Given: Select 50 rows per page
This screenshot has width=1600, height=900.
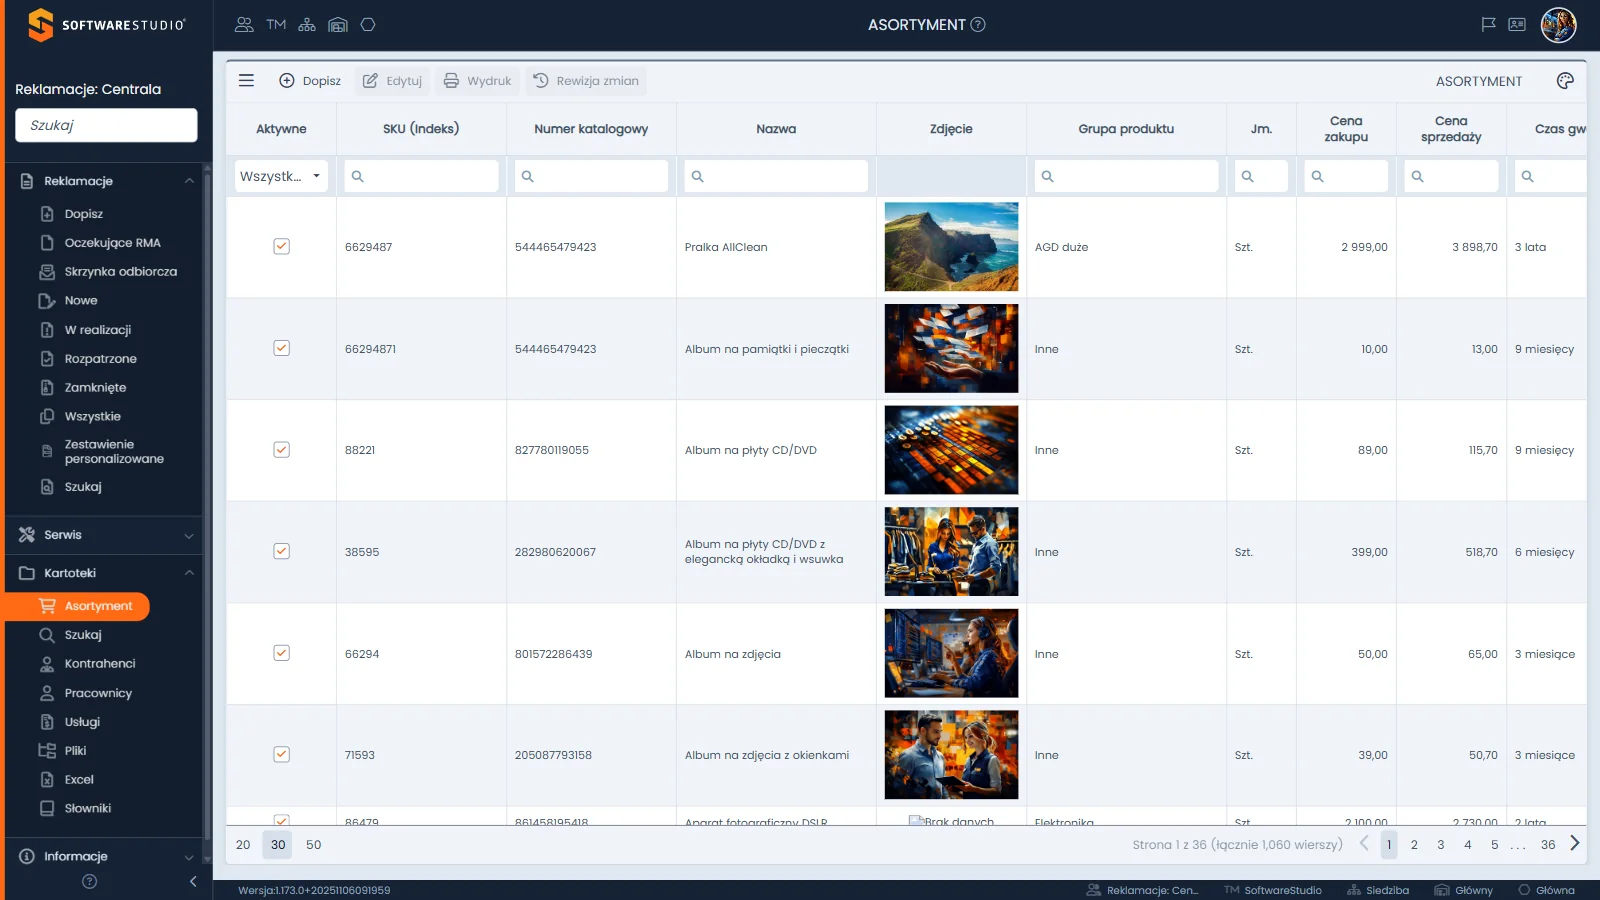Looking at the screenshot, I should pos(314,845).
